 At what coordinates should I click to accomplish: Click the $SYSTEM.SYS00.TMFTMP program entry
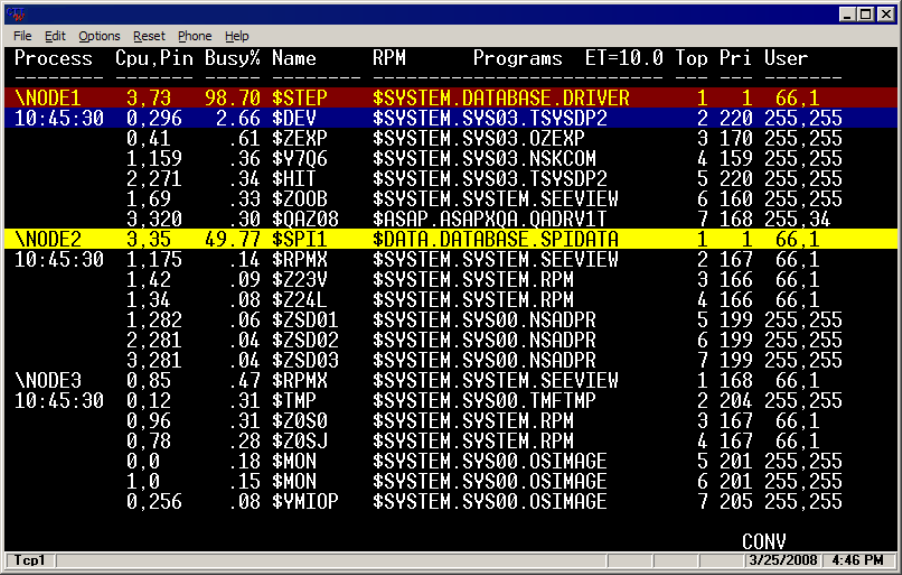(489, 401)
